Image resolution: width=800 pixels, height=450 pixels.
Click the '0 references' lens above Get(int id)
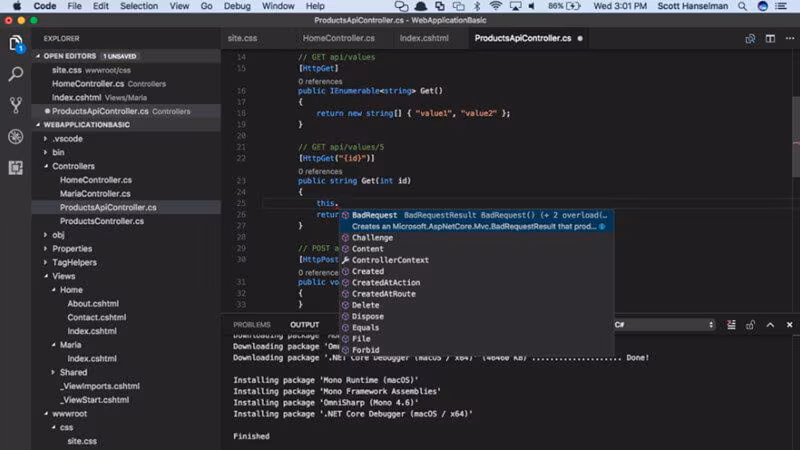click(x=320, y=171)
